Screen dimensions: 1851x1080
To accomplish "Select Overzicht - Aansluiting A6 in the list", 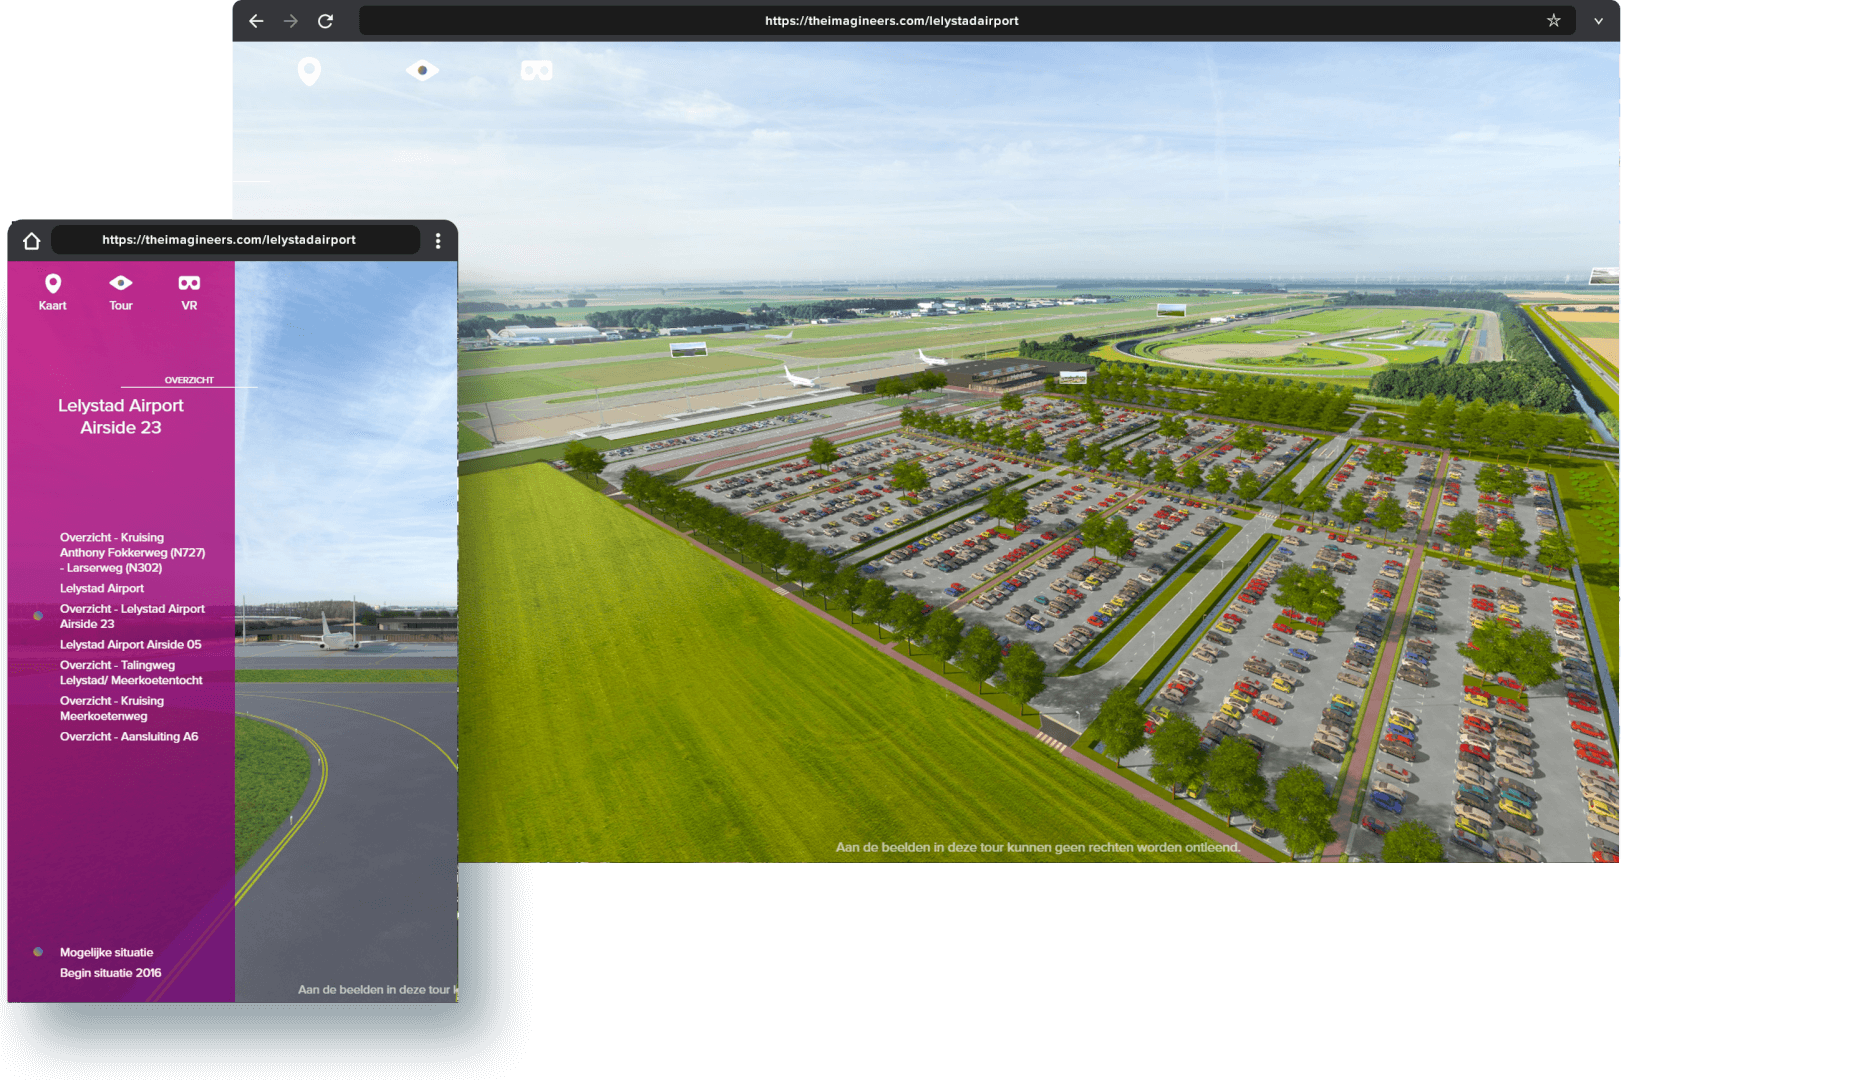I will pyautogui.click(x=128, y=736).
